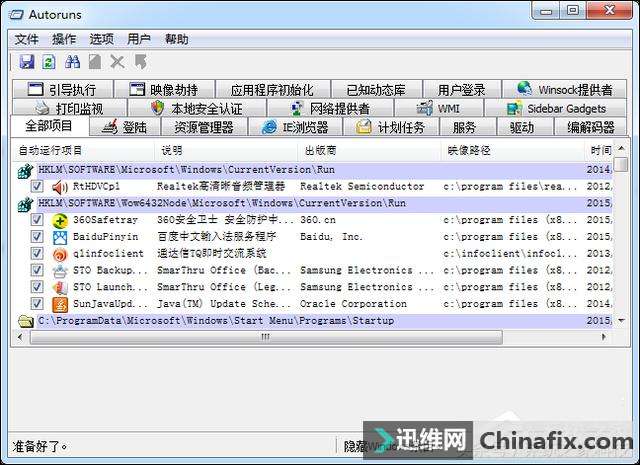Switch to the 应用程序初始化 tab
The width and height of the screenshot is (640, 465).
pyautogui.click(x=272, y=89)
